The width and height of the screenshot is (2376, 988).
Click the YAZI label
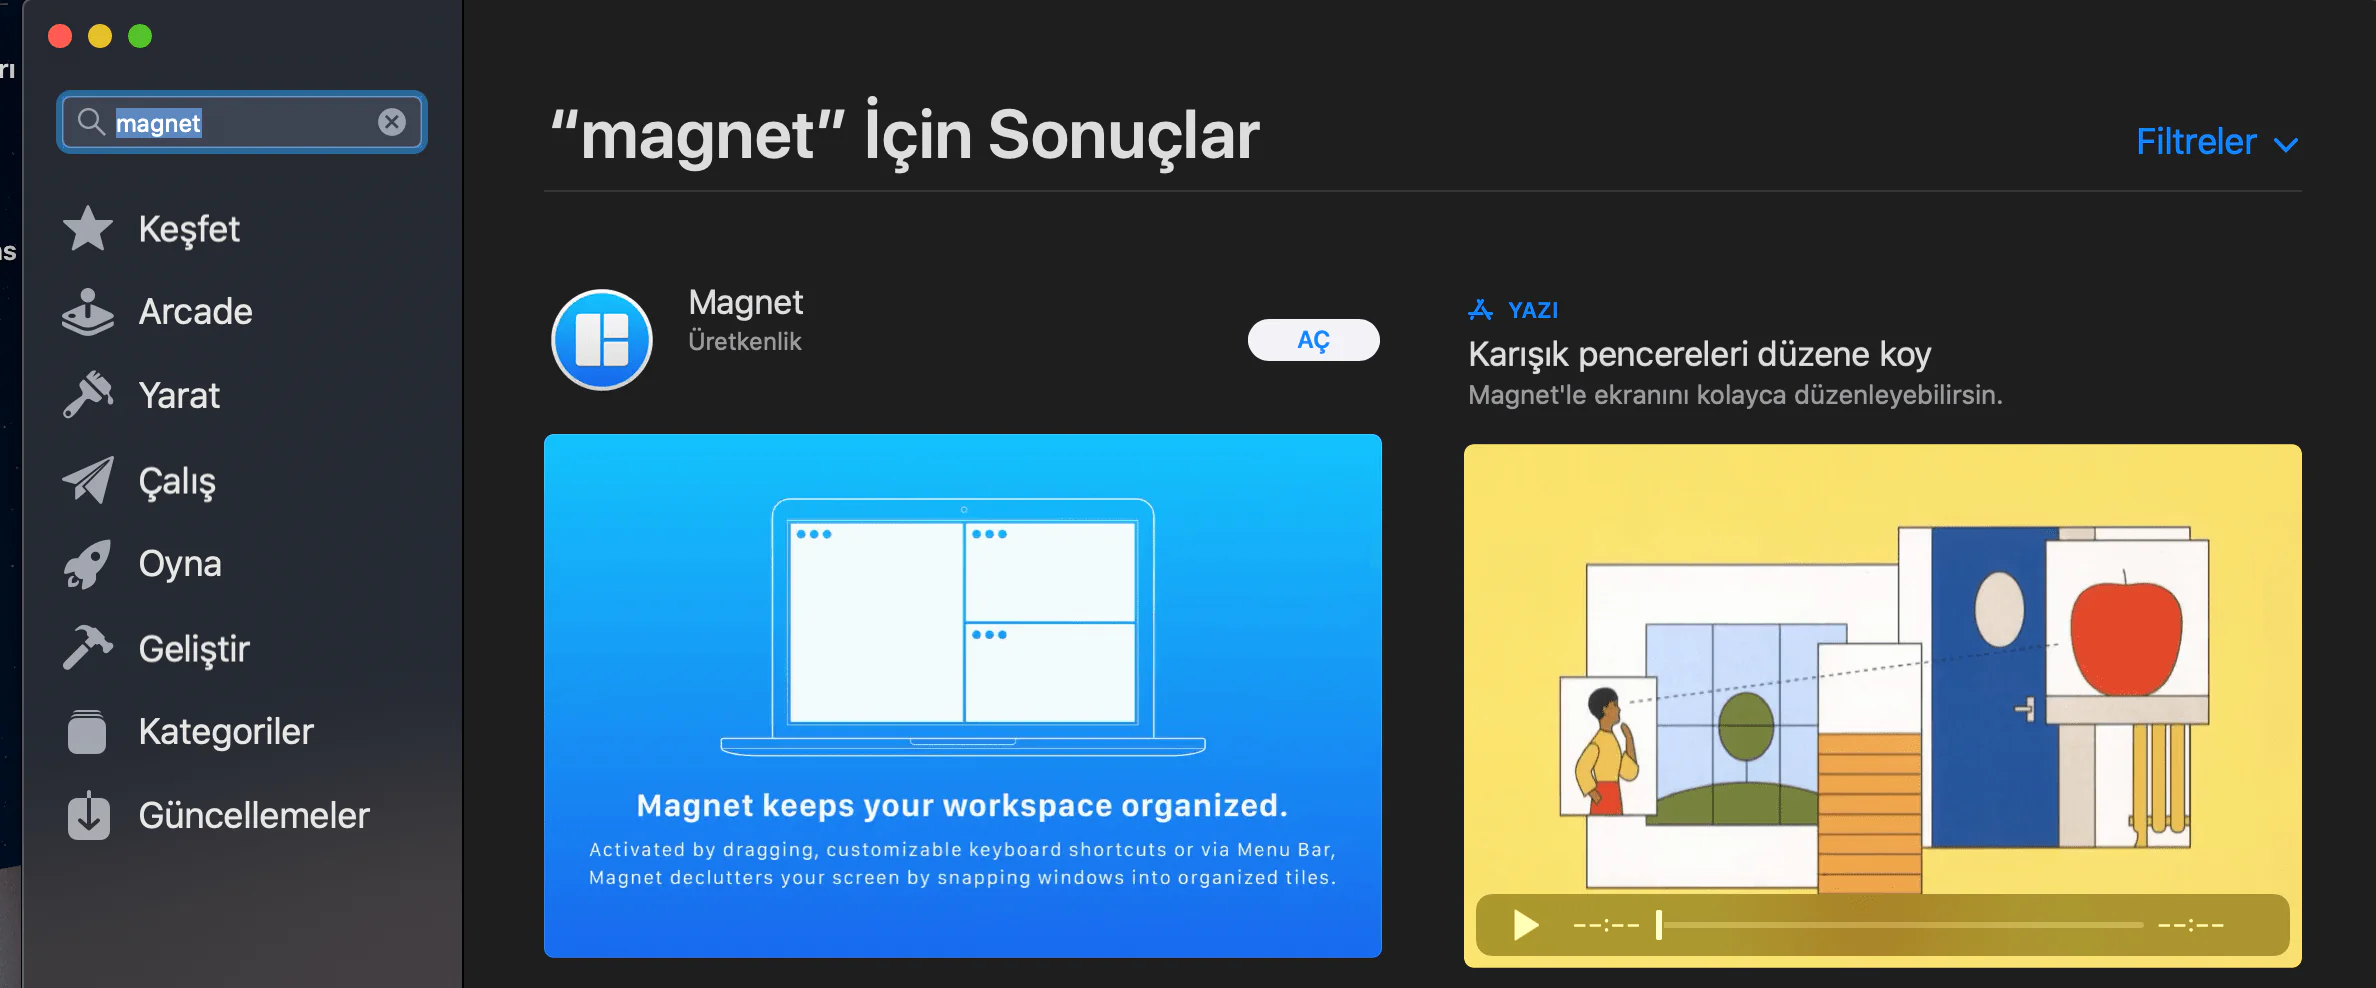point(1533,310)
